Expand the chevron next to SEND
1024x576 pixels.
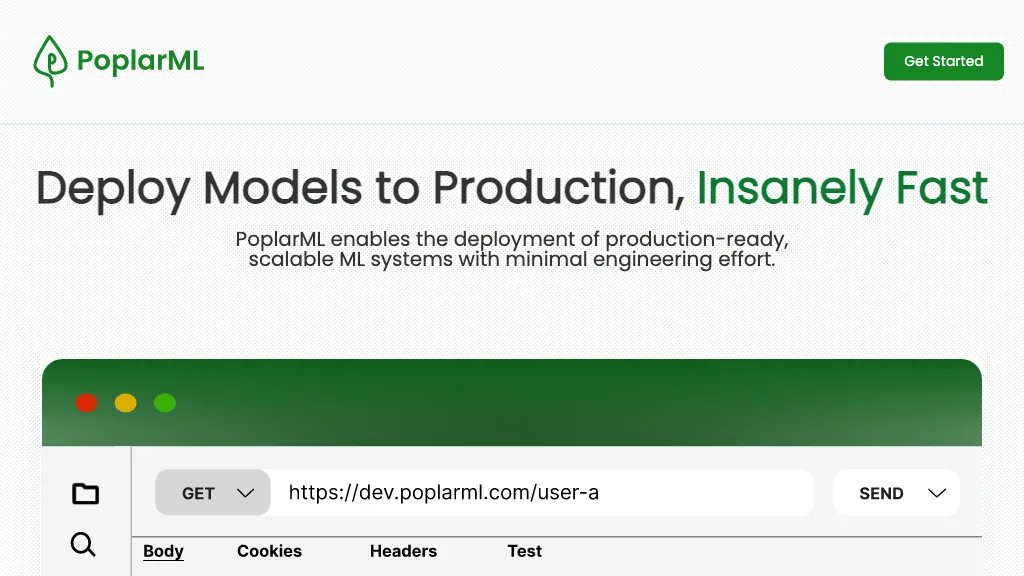937,493
